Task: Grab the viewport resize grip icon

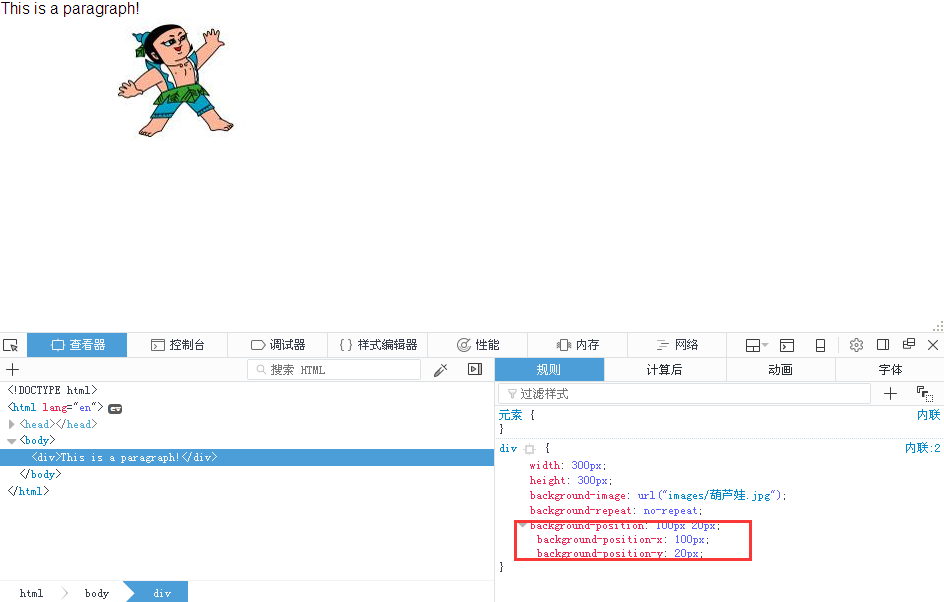Action: pos(938,326)
